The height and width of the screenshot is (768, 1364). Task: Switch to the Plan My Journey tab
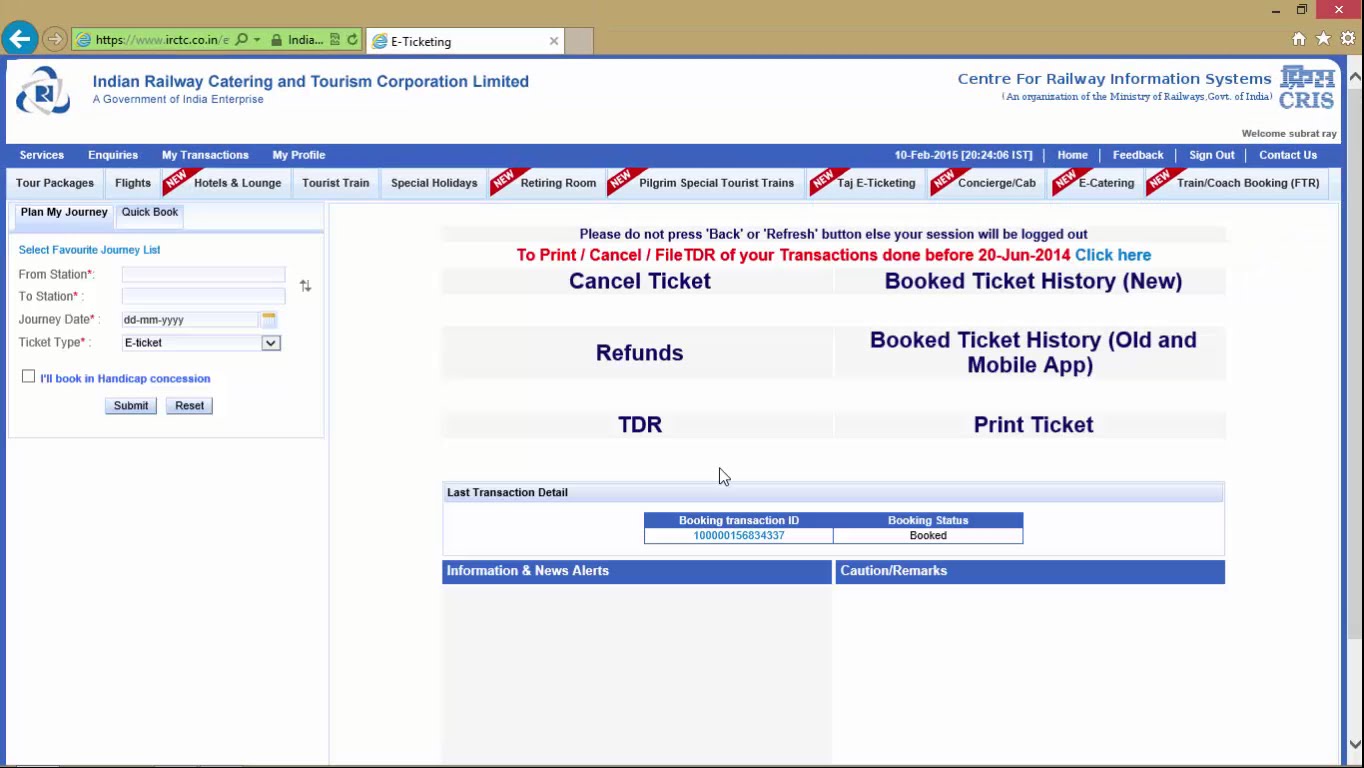pyautogui.click(x=64, y=212)
